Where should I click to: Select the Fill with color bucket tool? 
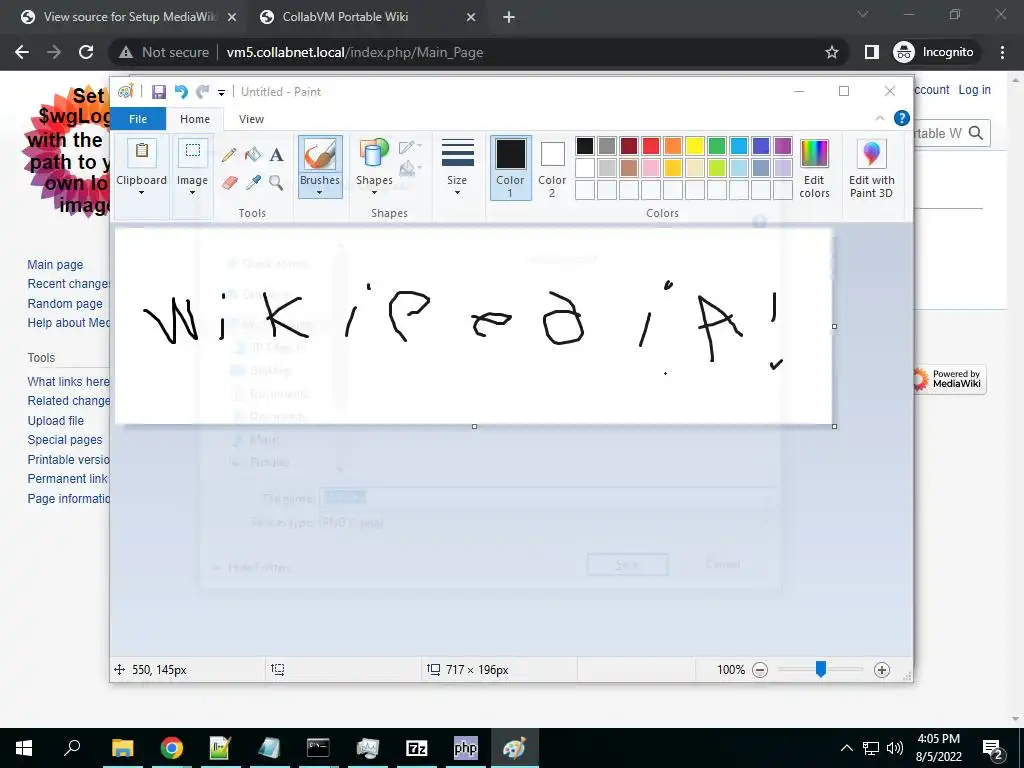tap(253, 155)
